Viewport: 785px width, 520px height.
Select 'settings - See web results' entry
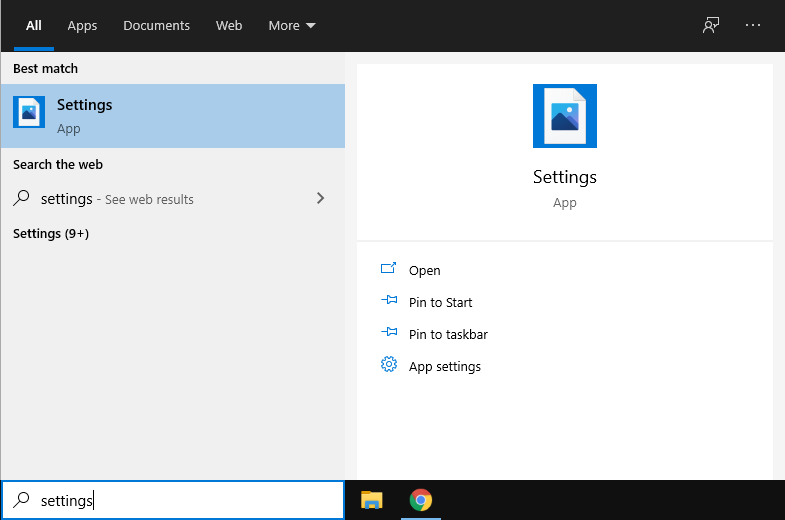tap(173, 199)
